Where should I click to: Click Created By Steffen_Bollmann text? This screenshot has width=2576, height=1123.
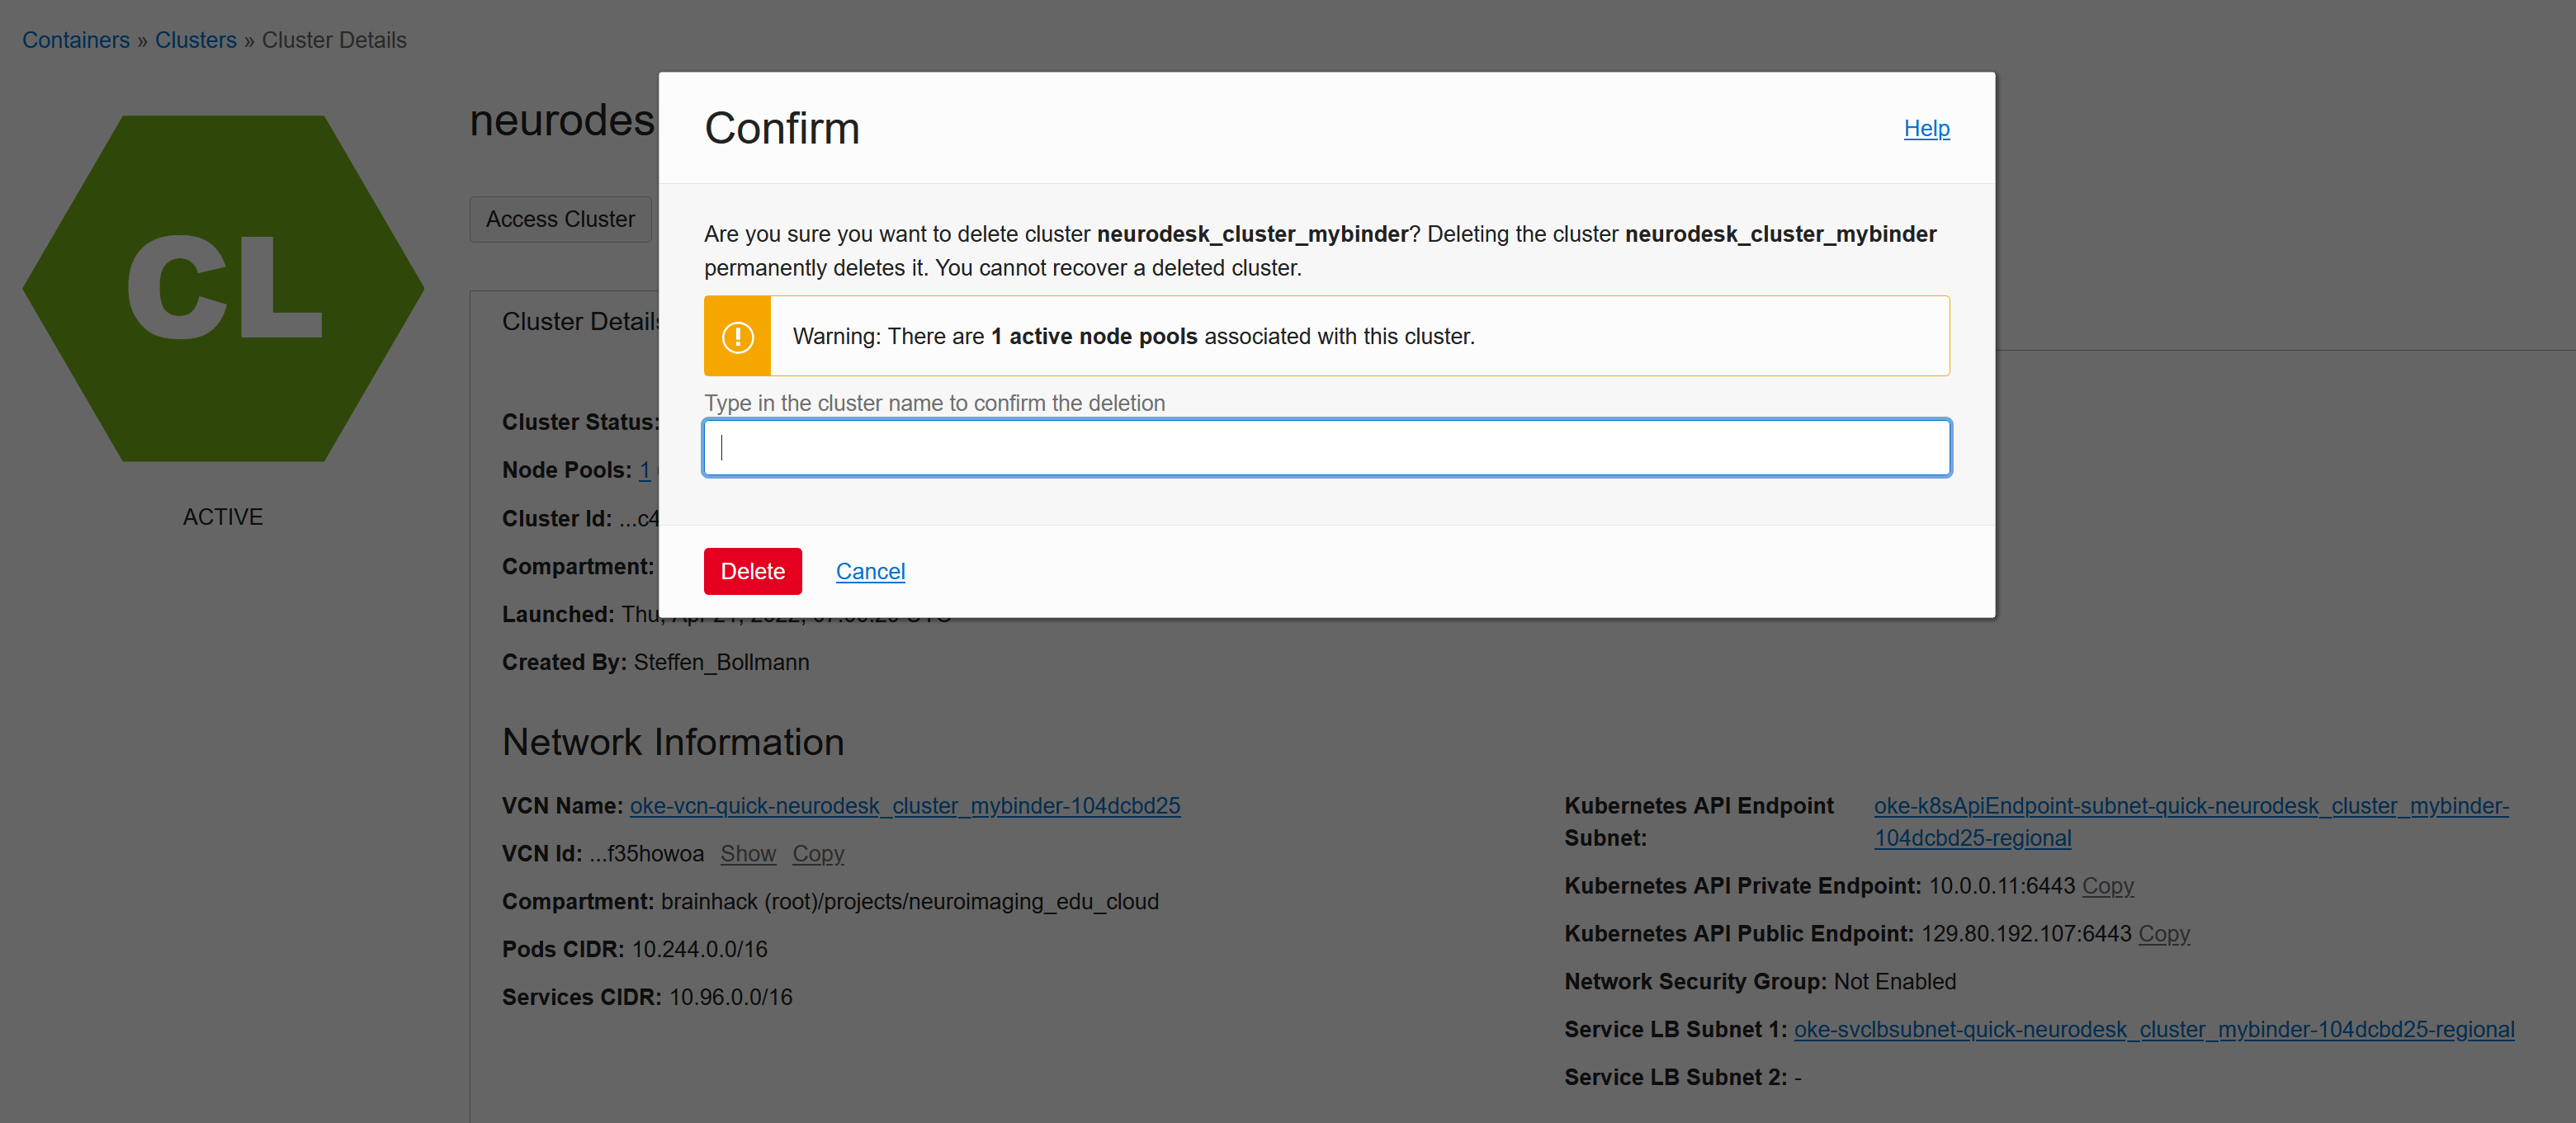656,662
